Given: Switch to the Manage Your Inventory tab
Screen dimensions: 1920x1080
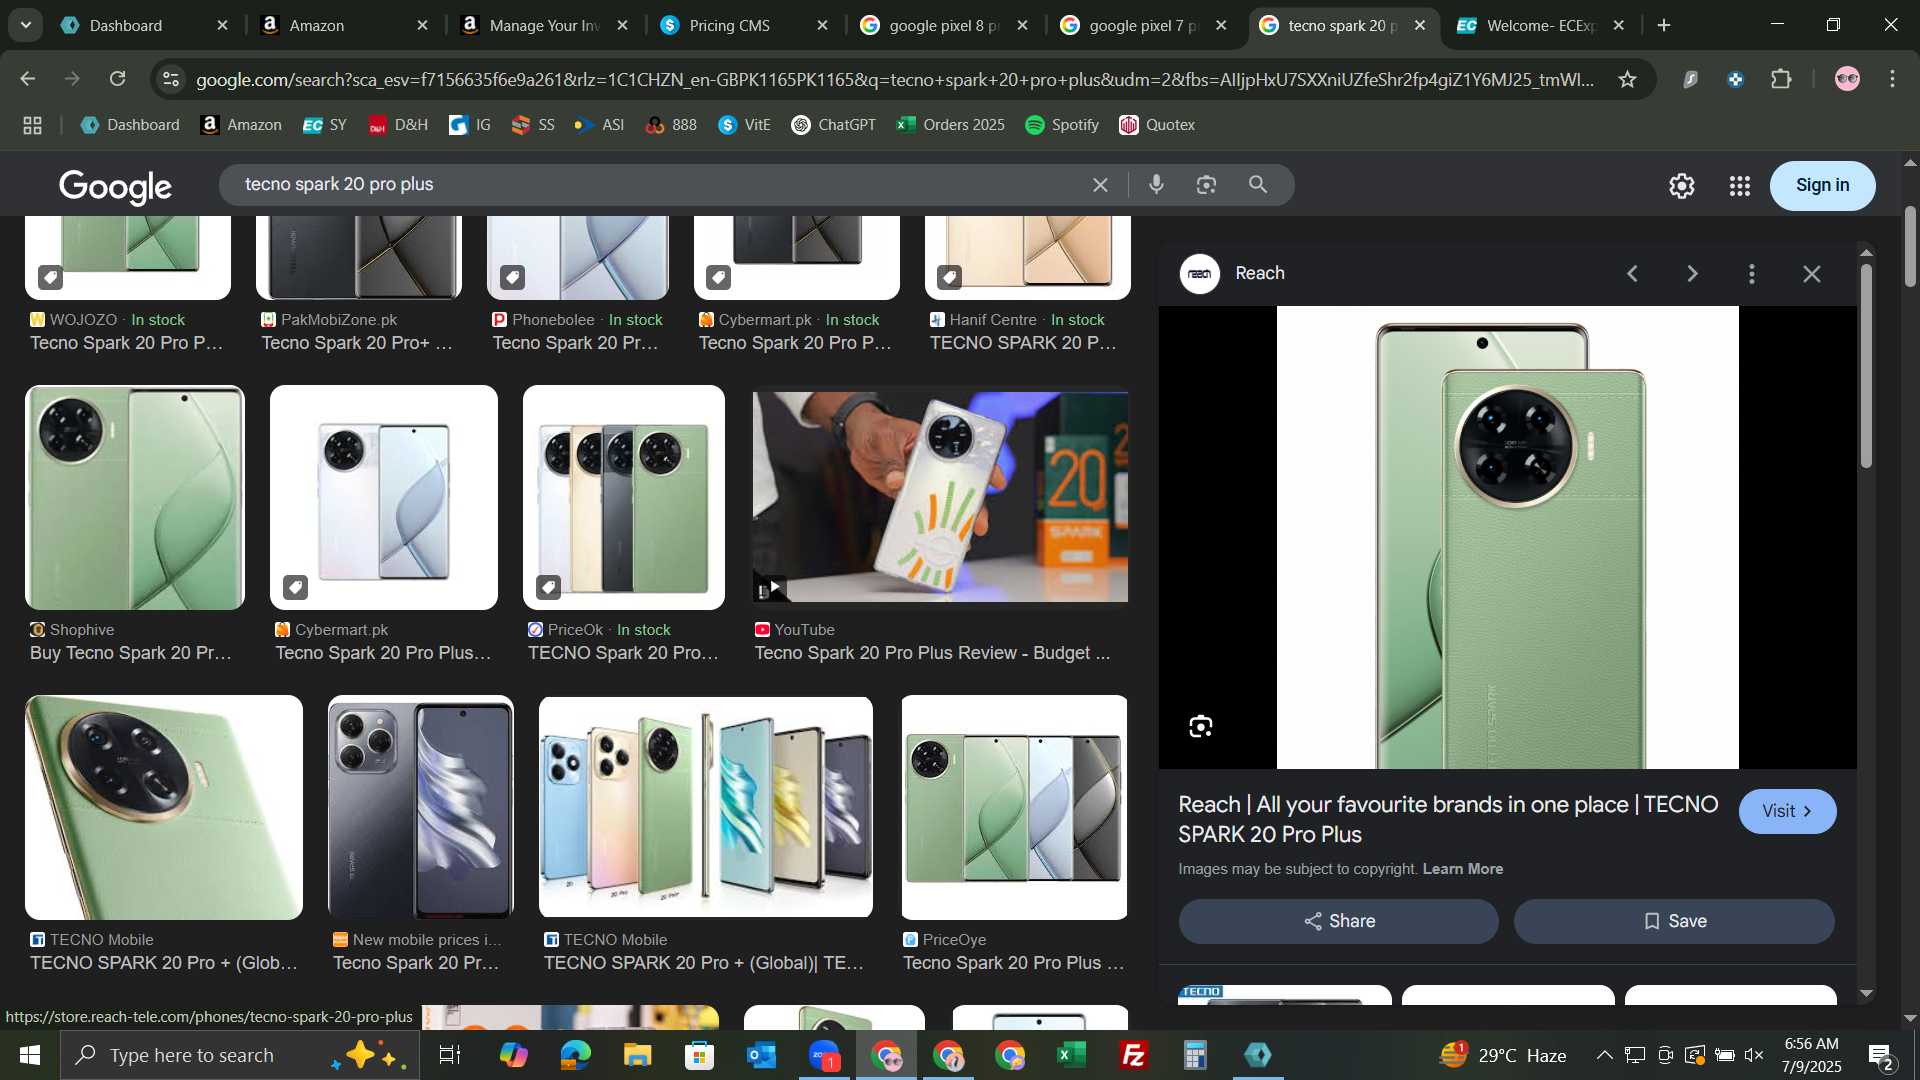Looking at the screenshot, I should pos(545,25).
